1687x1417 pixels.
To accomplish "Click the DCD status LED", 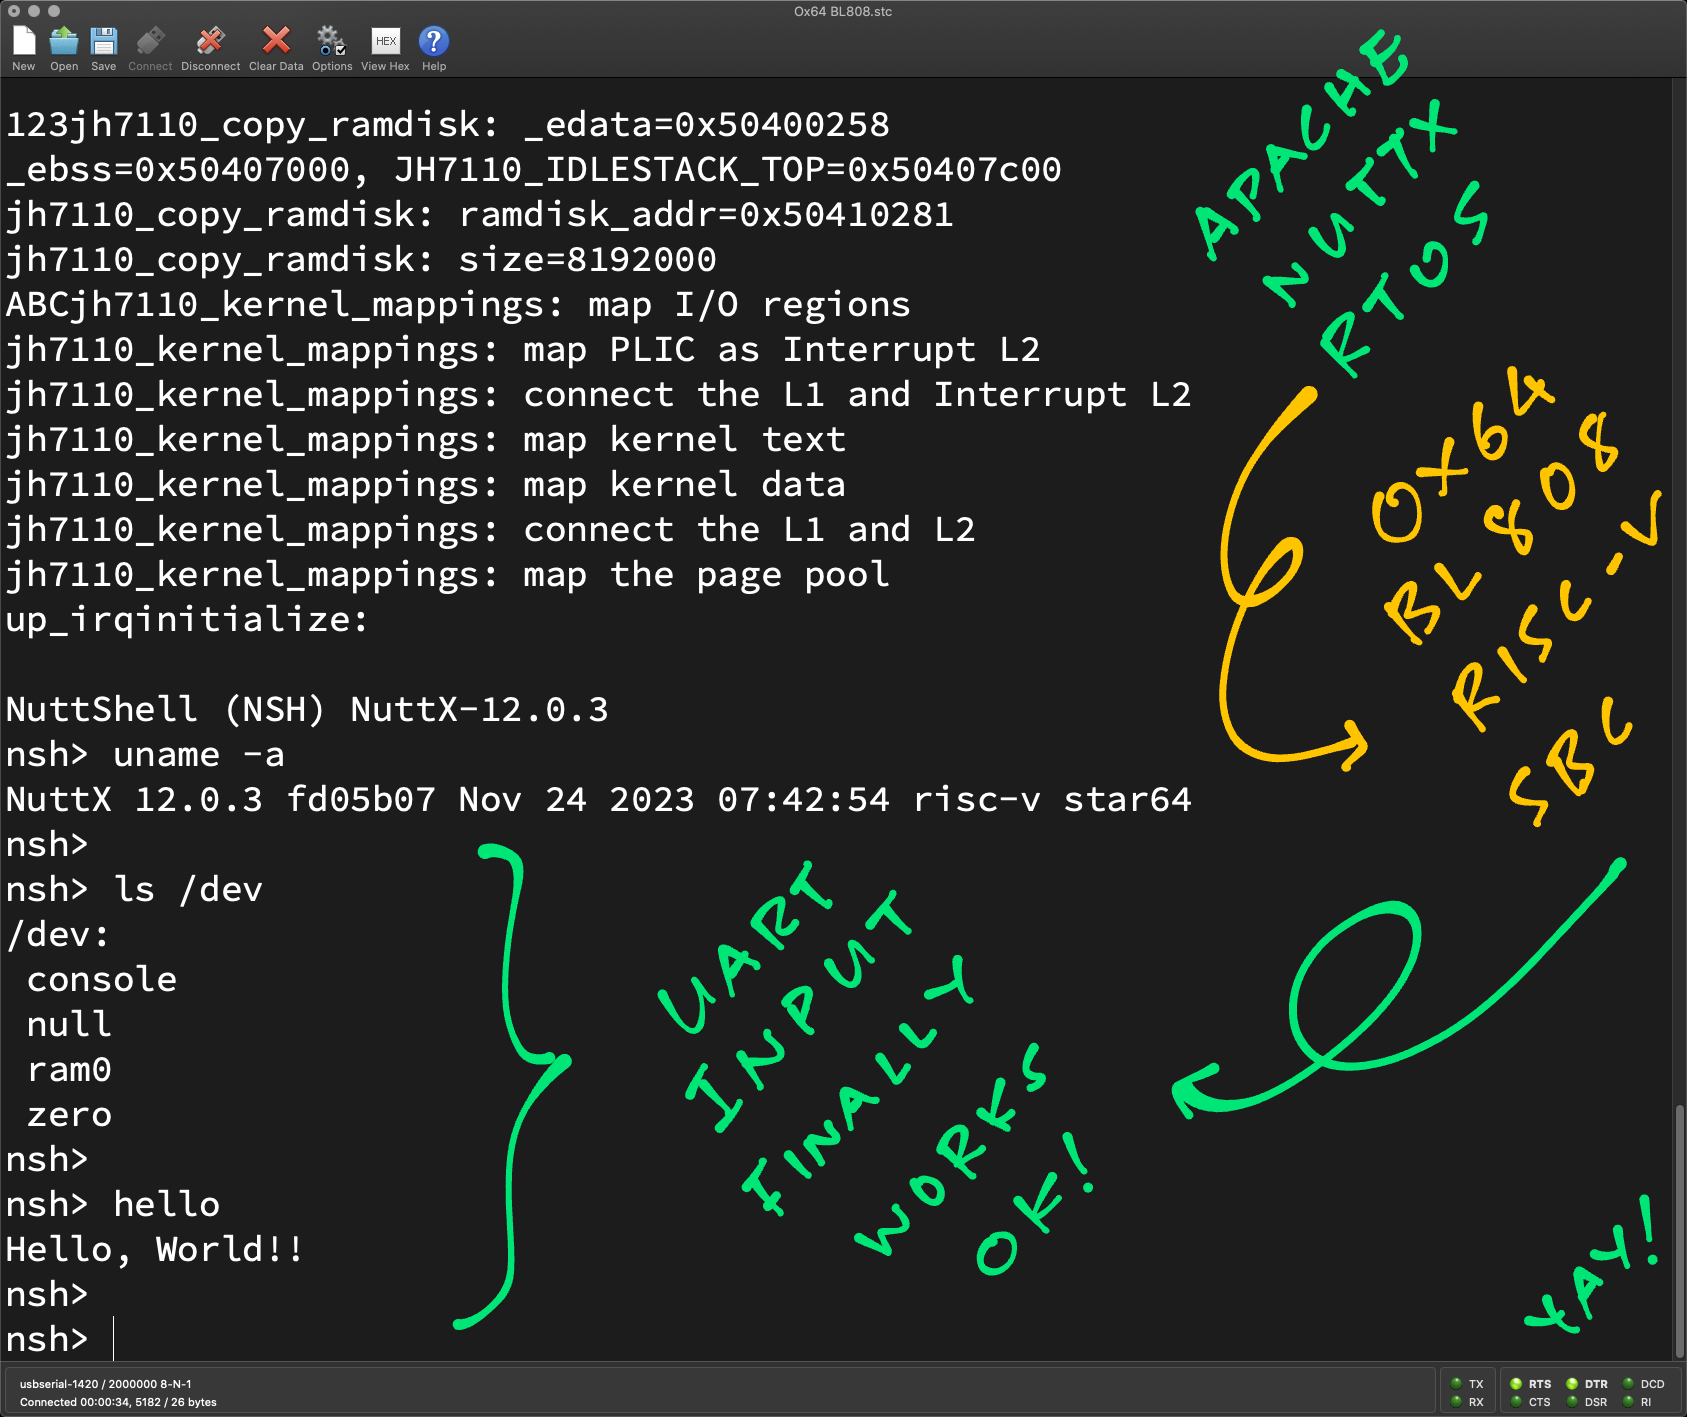I will pyautogui.click(x=1628, y=1384).
